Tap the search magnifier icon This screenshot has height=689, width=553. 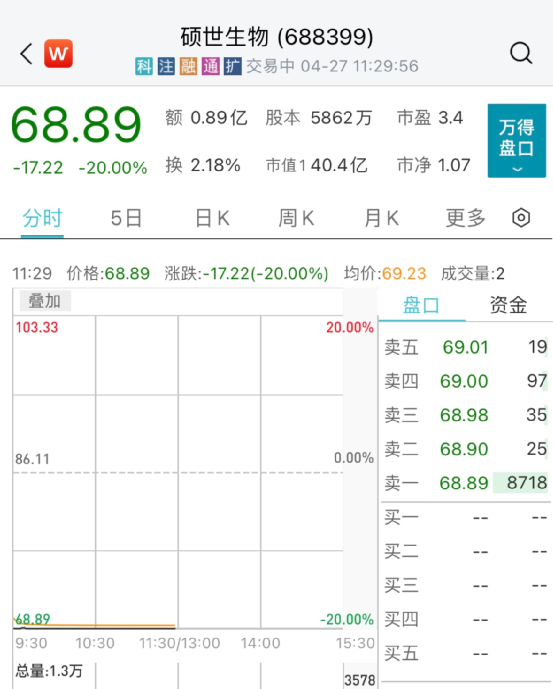point(521,54)
